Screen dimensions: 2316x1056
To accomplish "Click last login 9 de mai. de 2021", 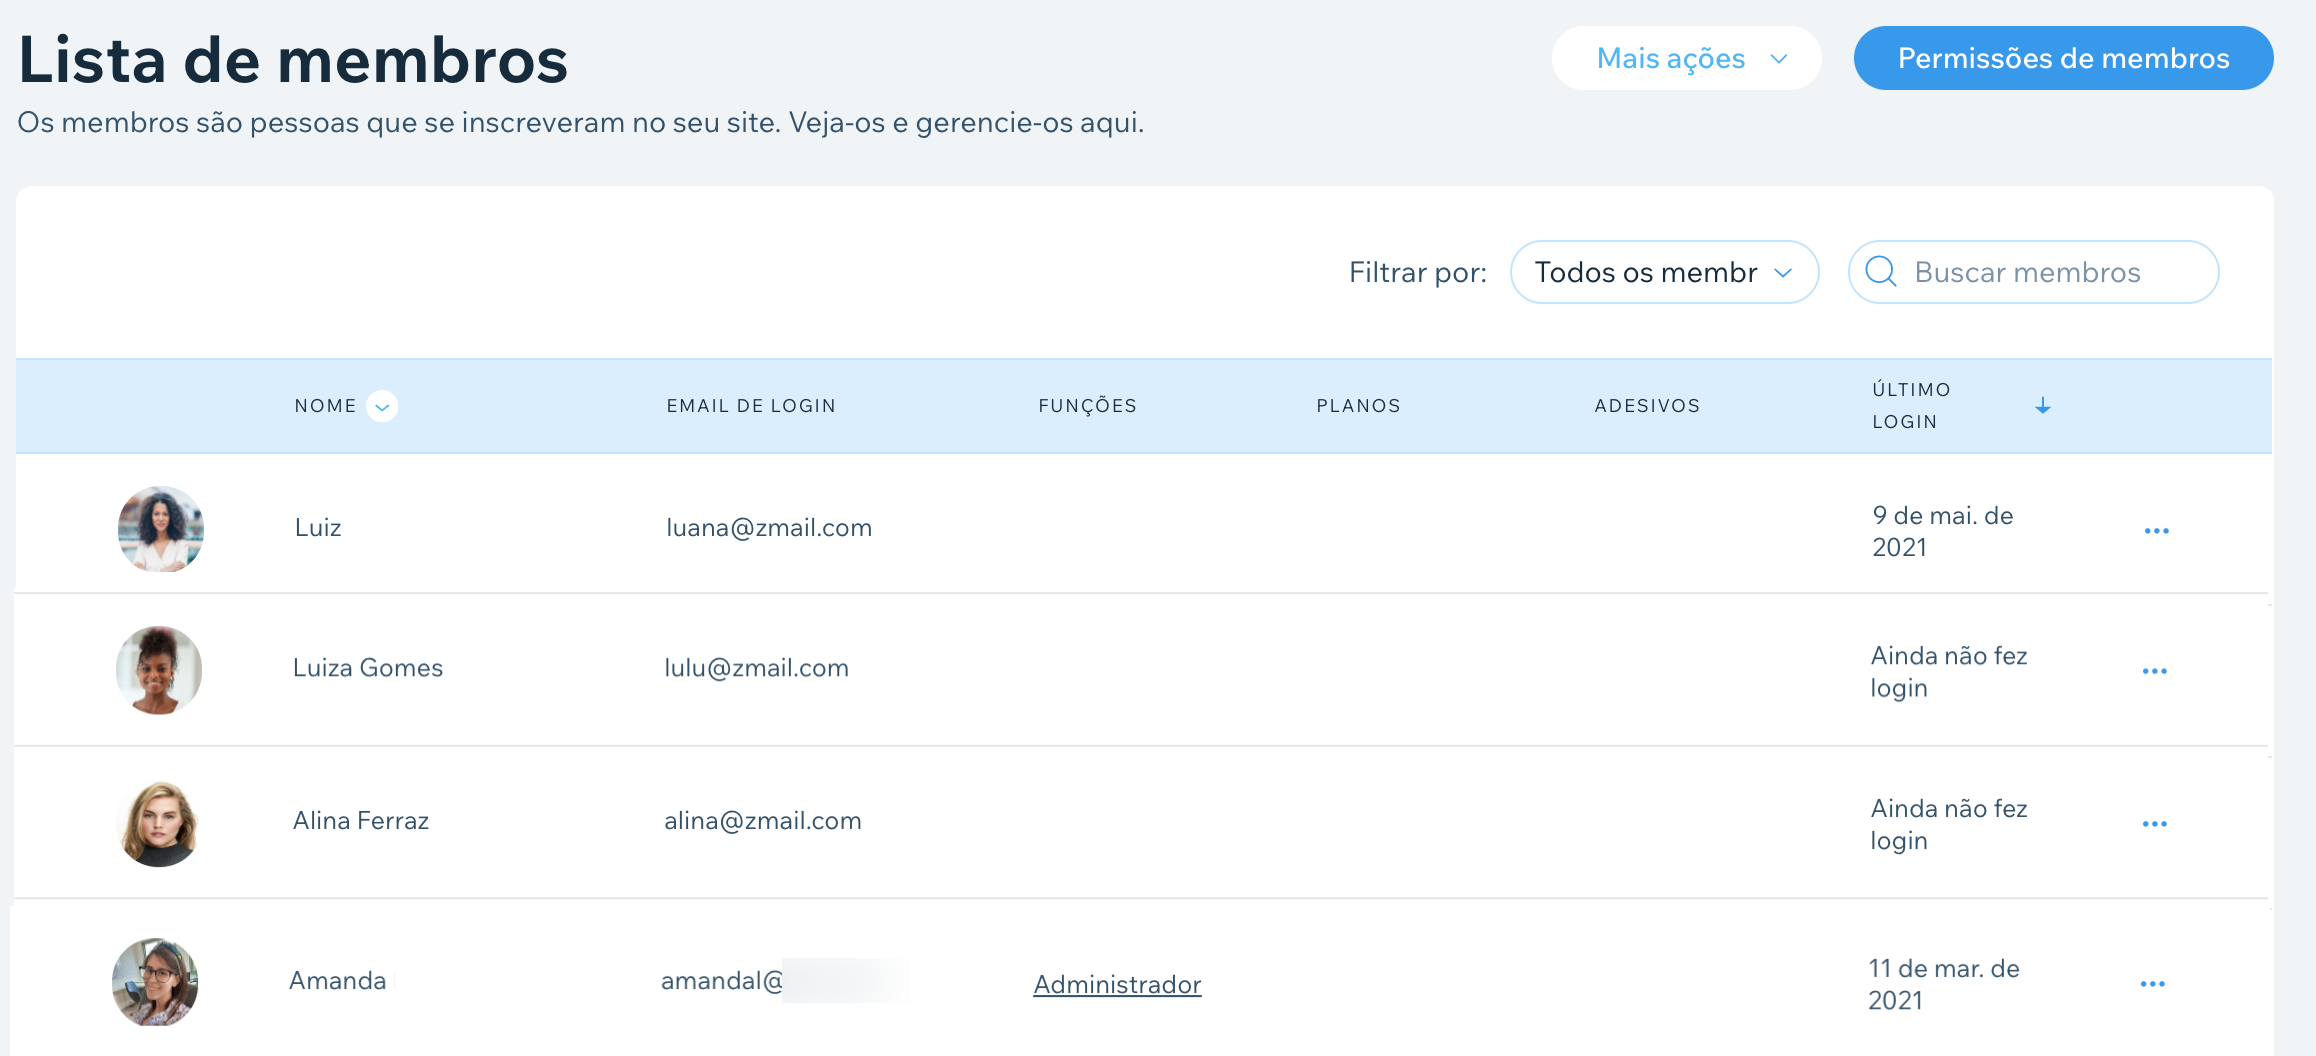I will [x=1943, y=531].
